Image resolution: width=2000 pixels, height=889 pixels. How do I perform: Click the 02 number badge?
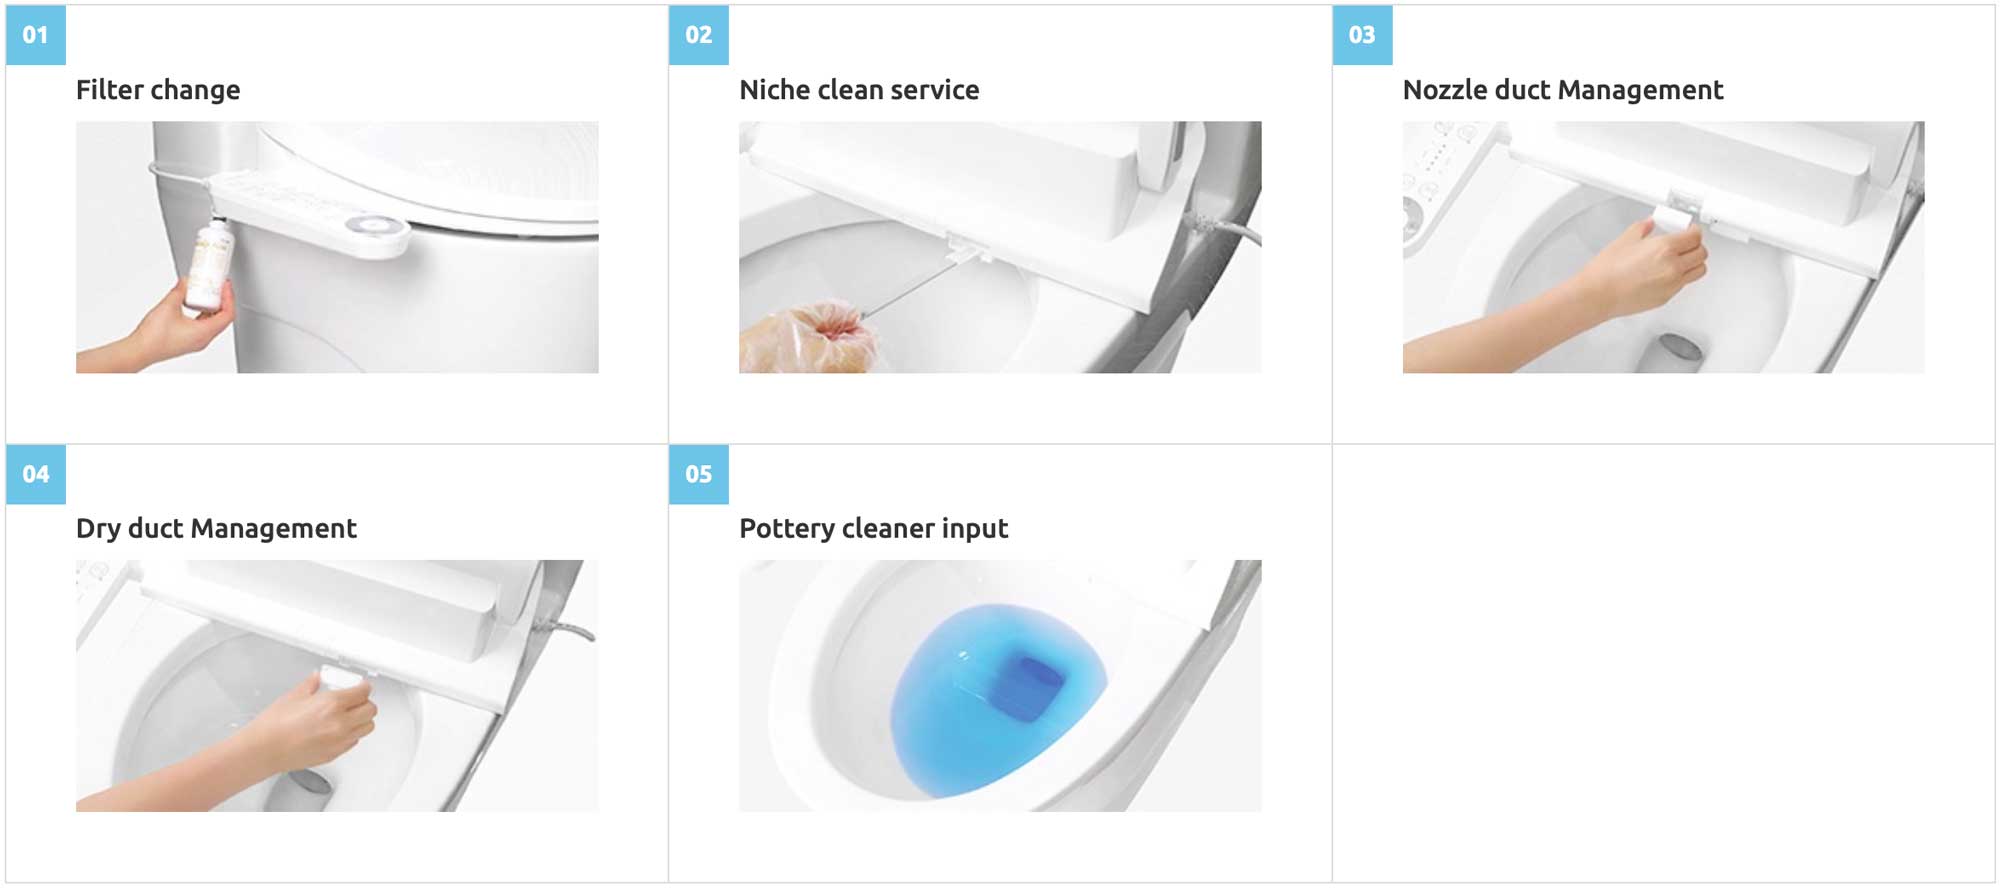[699, 35]
